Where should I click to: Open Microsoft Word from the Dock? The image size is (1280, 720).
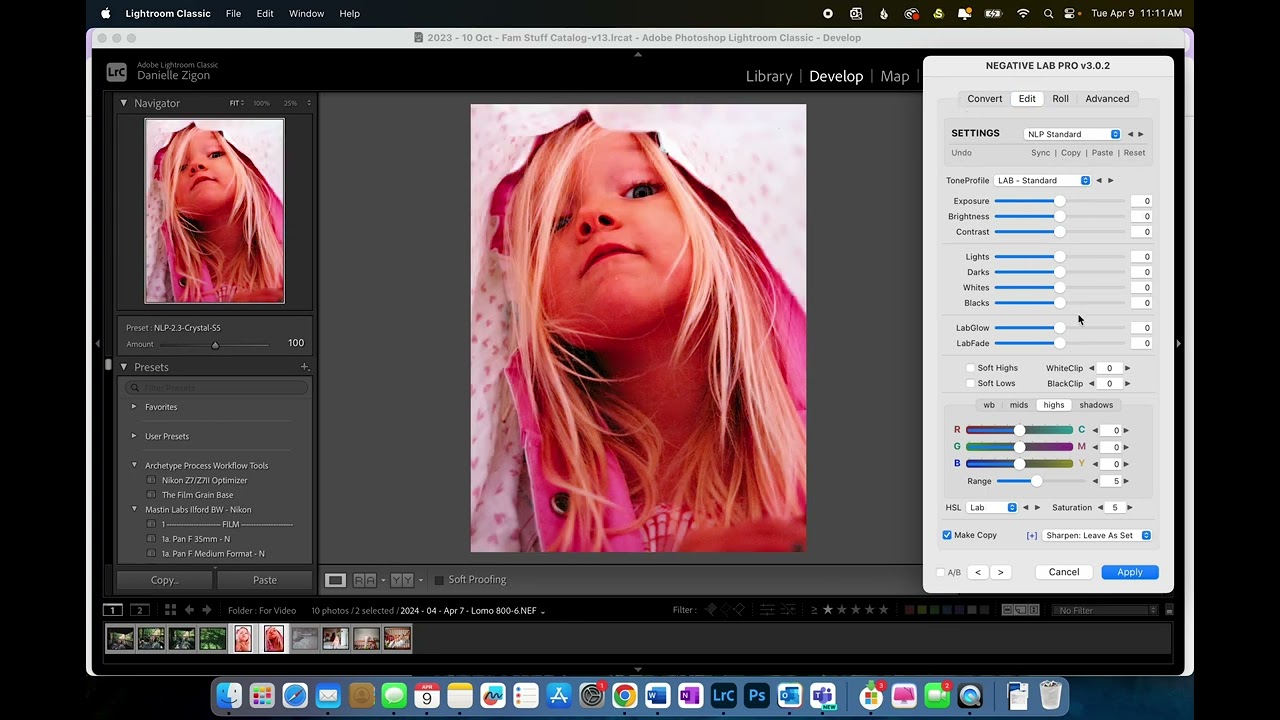(x=657, y=695)
